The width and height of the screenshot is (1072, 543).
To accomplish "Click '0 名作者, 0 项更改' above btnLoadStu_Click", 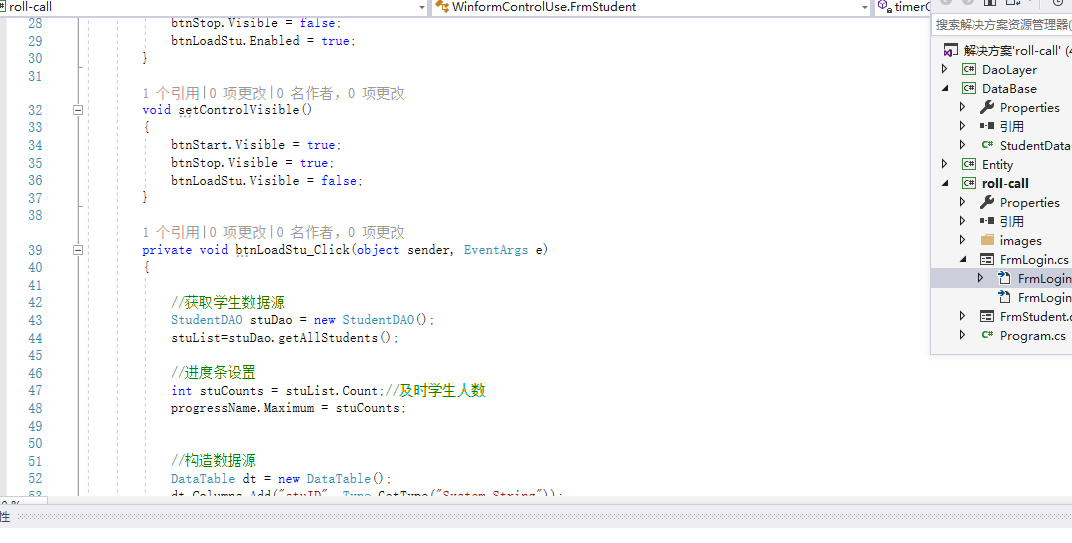I will coord(340,233).
